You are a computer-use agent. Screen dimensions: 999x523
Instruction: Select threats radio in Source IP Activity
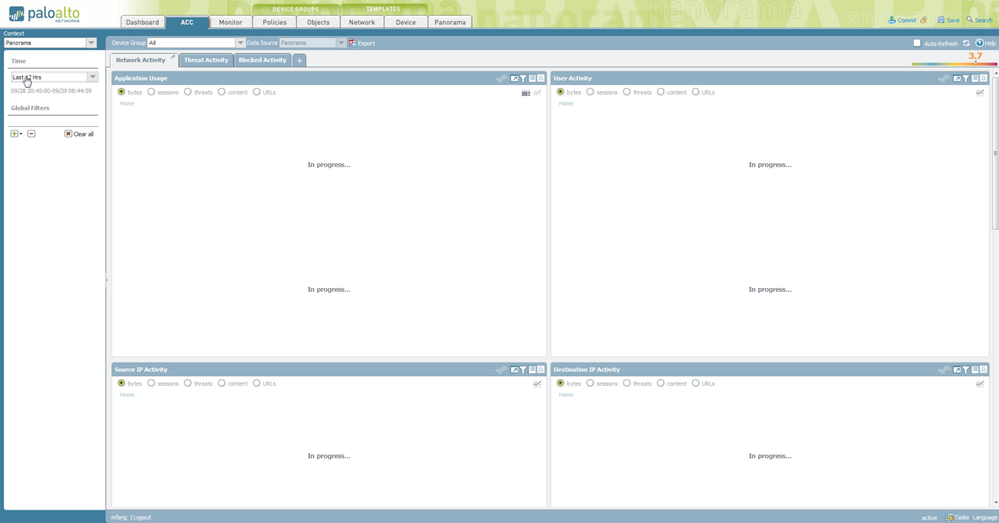coord(188,383)
